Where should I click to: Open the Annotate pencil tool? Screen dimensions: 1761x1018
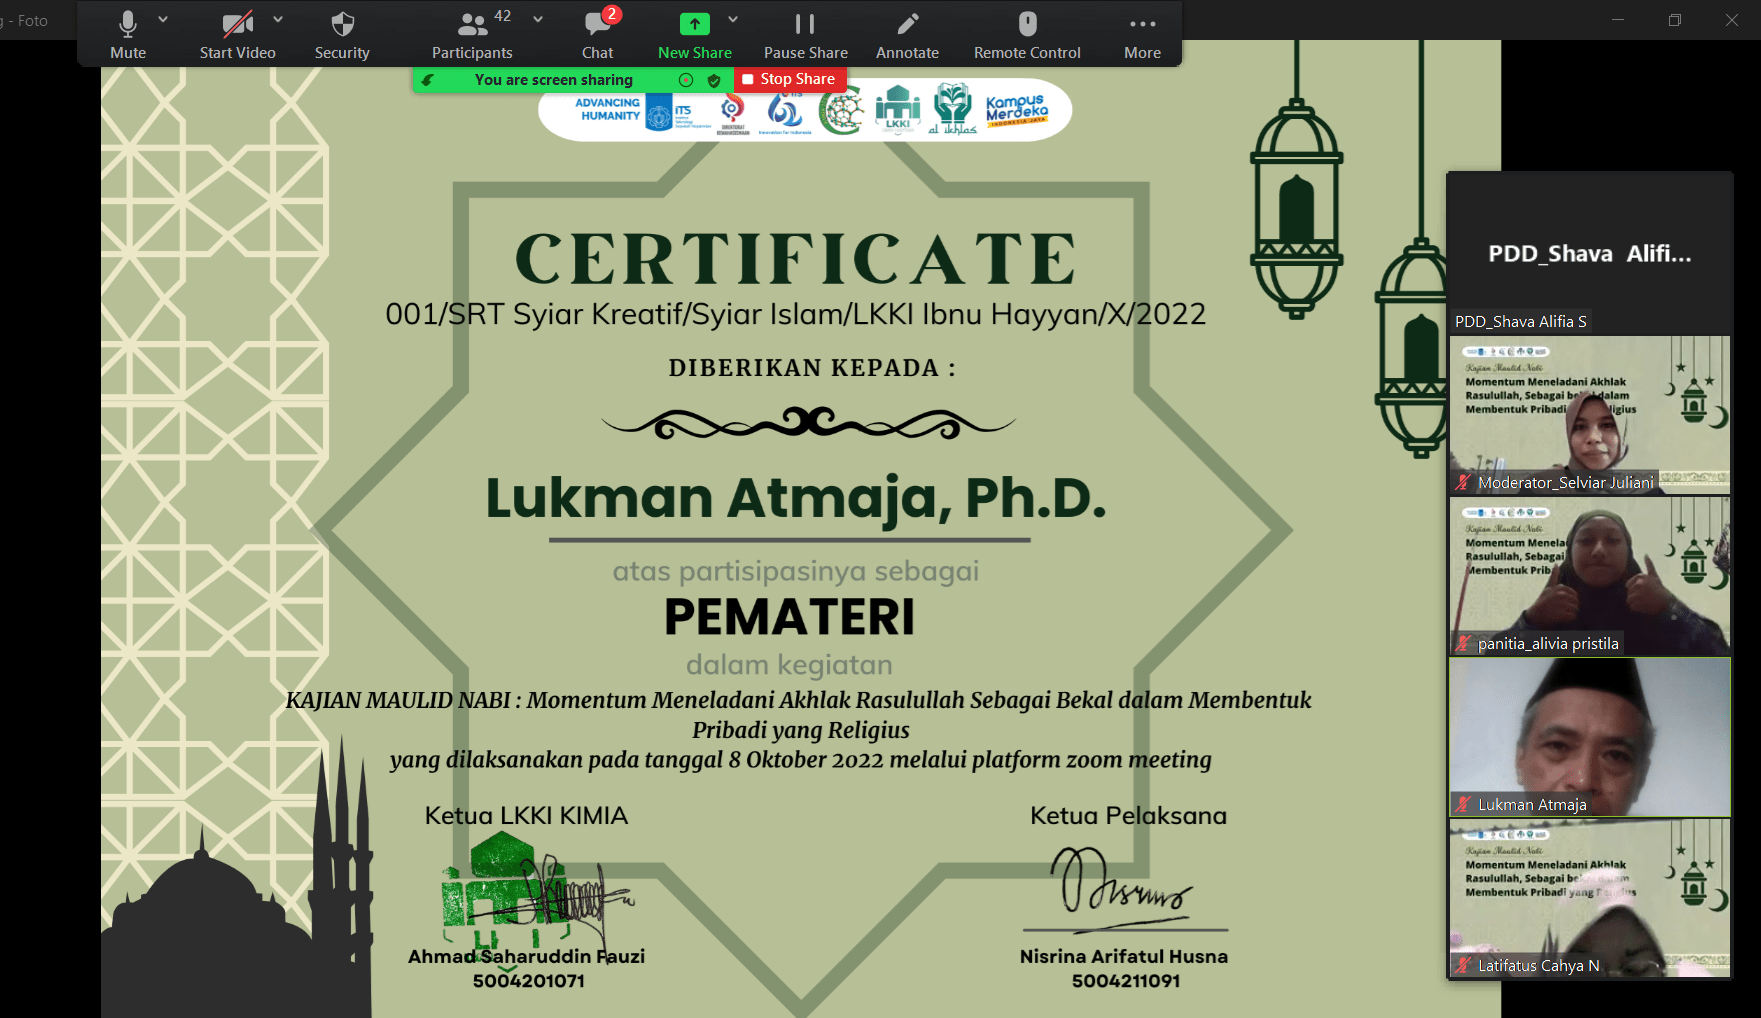(907, 34)
